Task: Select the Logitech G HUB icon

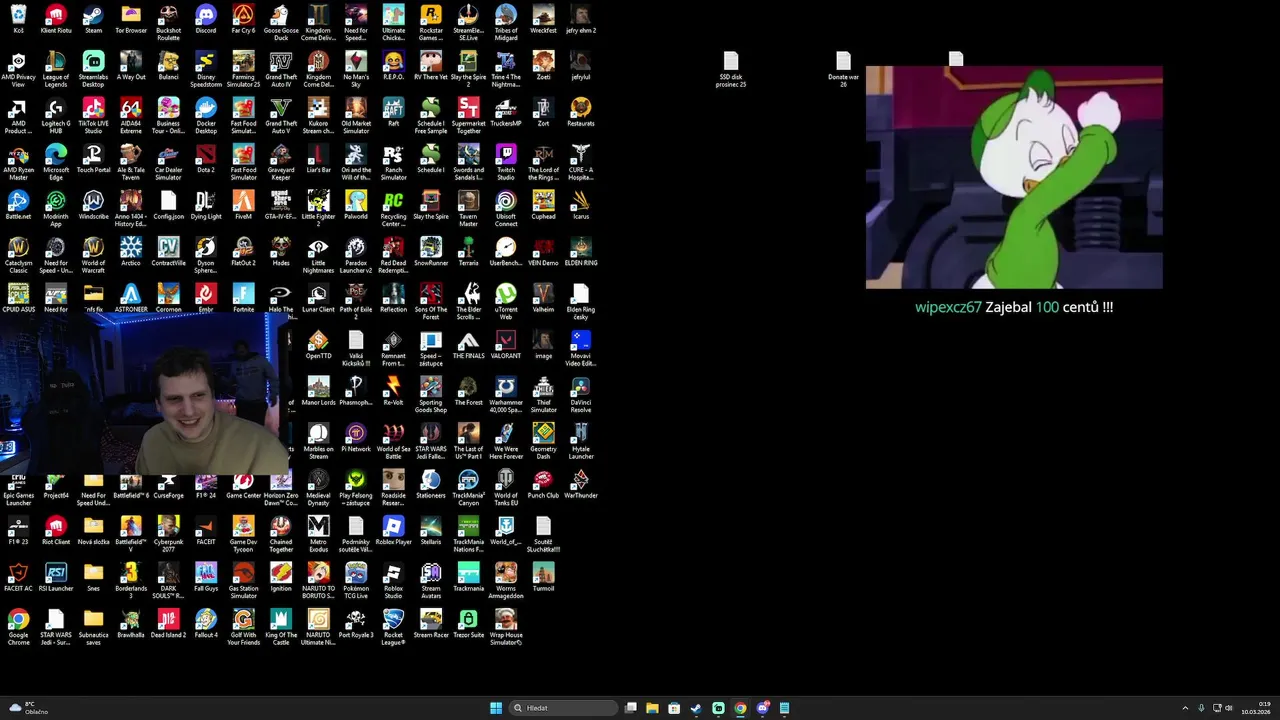Action: [56, 115]
